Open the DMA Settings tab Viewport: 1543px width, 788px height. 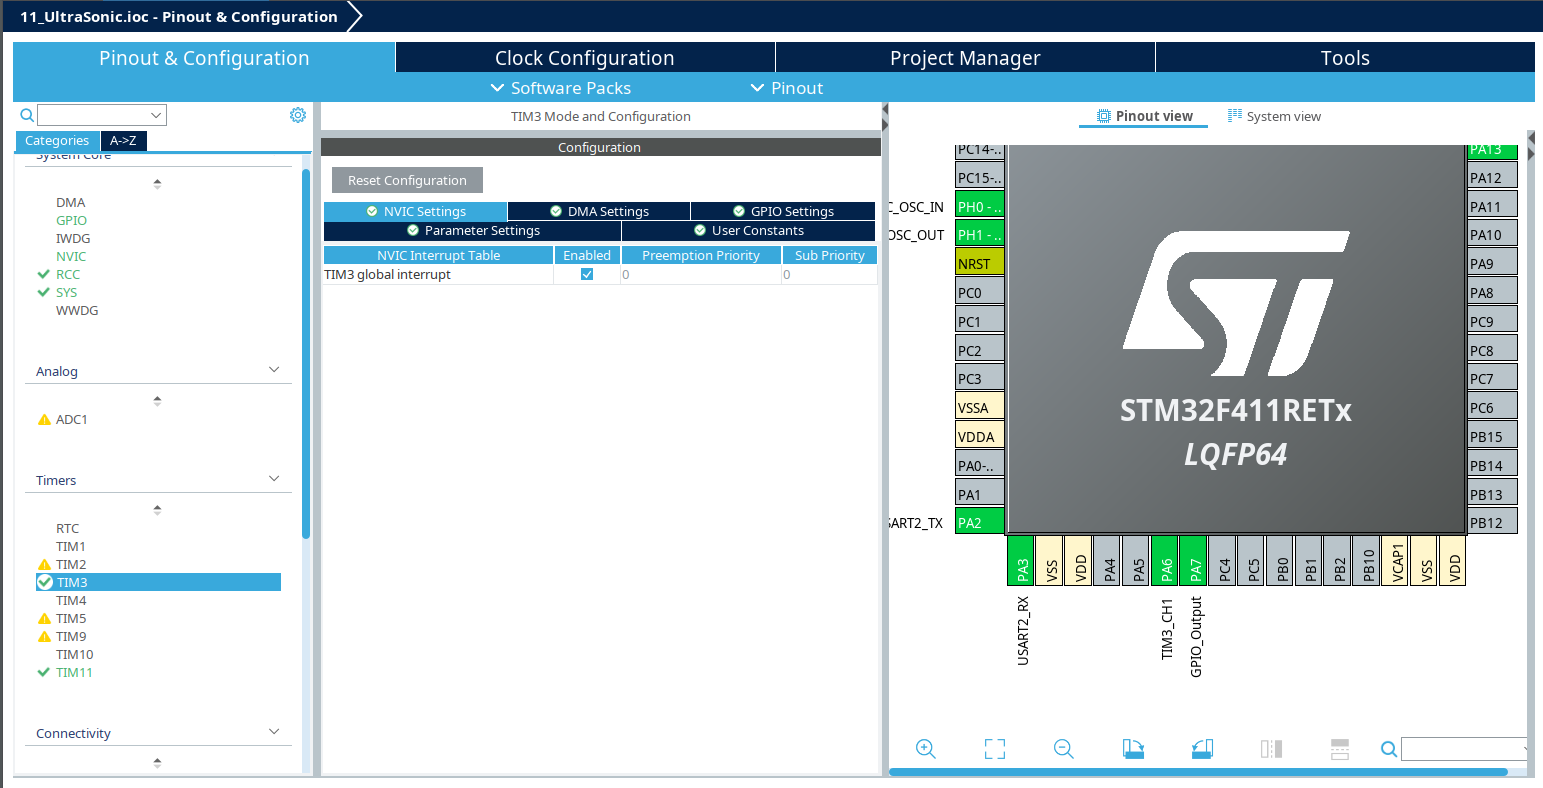coord(599,211)
